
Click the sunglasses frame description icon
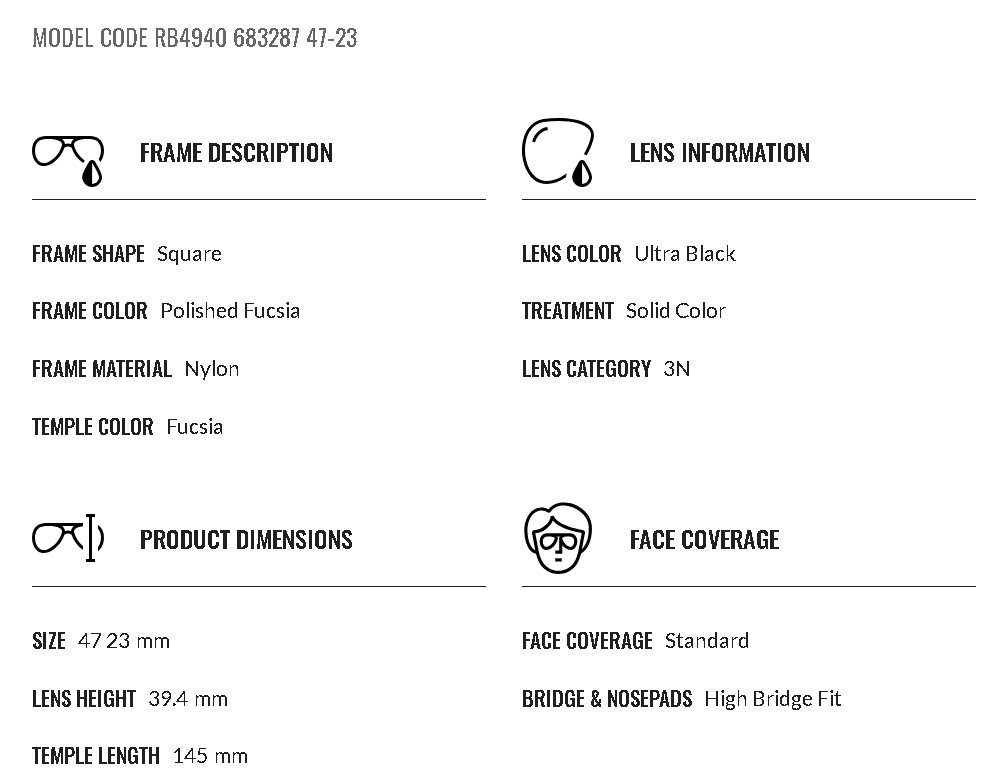(x=68, y=158)
